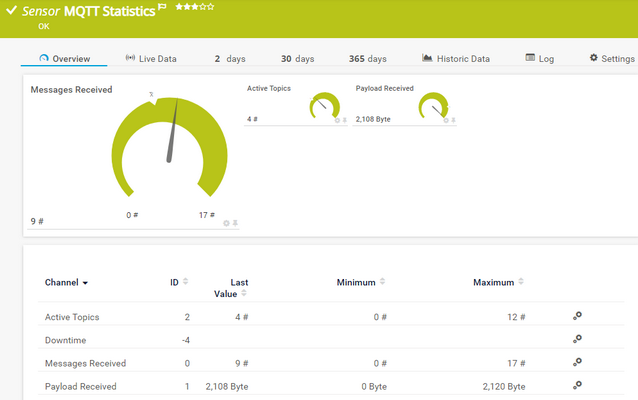Viewport: 638px width, 400px height.
Task: Open the Historic Data tab
Action: pos(456,59)
